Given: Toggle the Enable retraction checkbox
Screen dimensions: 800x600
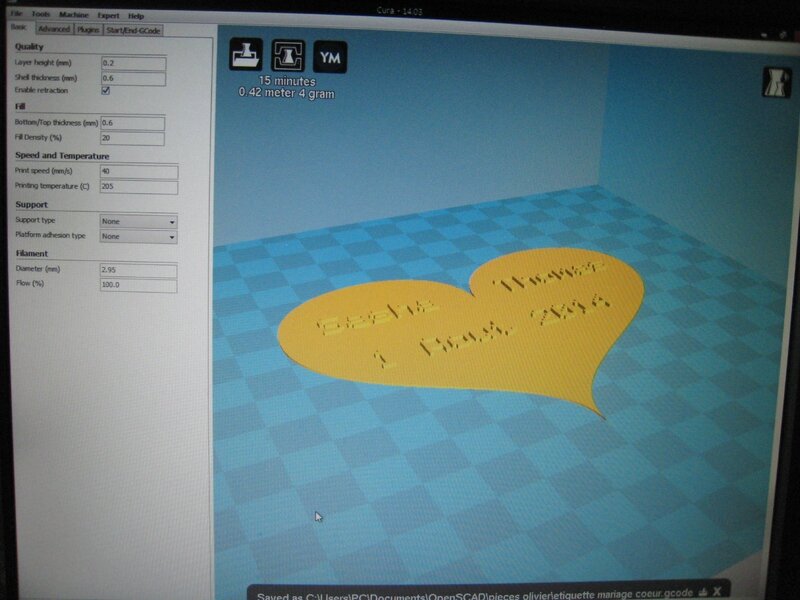Looking at the screenshot, I should 105,91.
